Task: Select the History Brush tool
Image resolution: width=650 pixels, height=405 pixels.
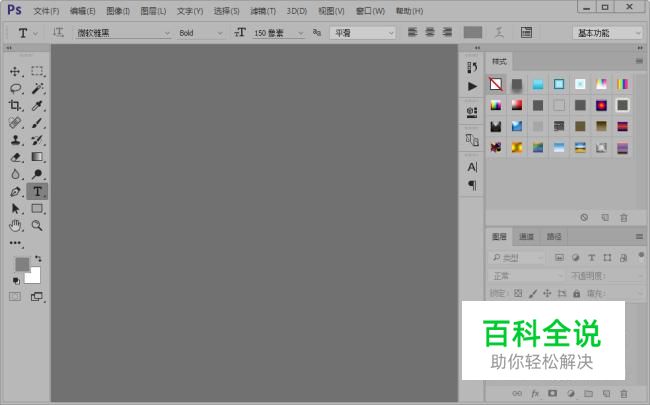Action: point(37,140)
